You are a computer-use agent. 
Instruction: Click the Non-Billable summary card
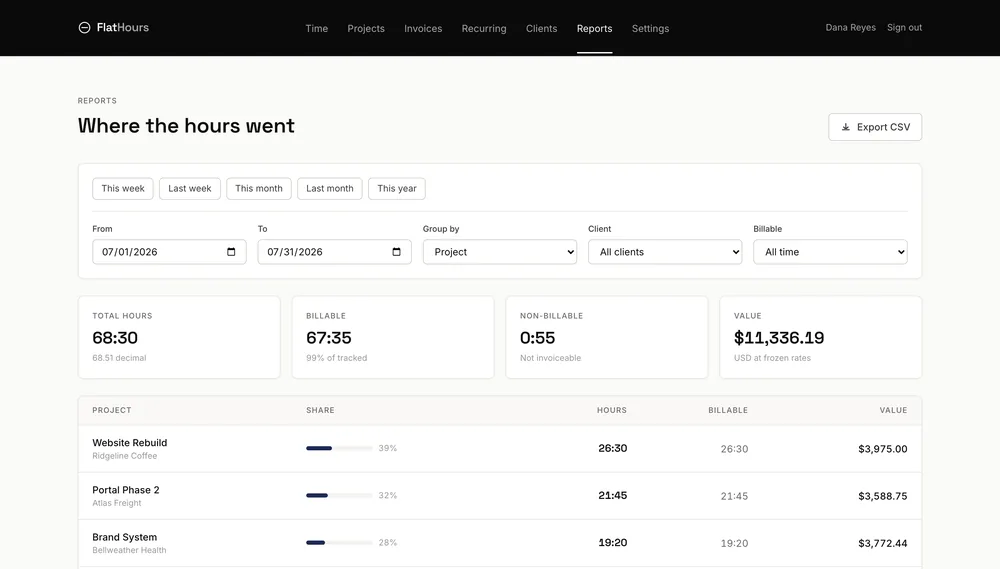607,337
